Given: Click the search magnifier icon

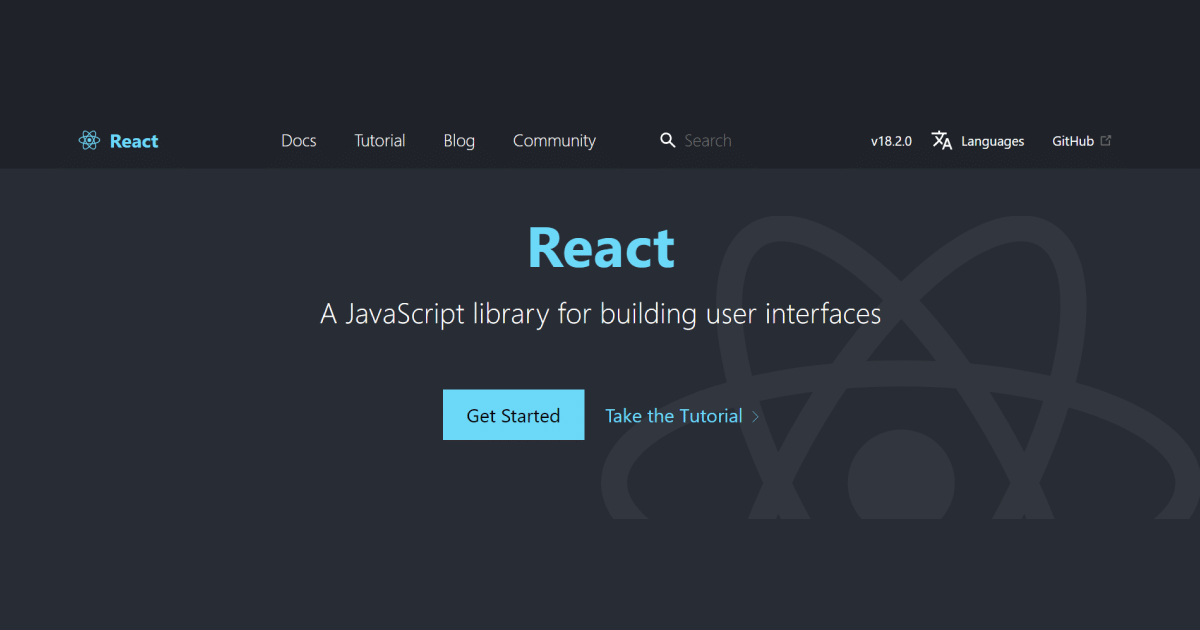Looking at the screenshot, I should [x=667, y=140].
